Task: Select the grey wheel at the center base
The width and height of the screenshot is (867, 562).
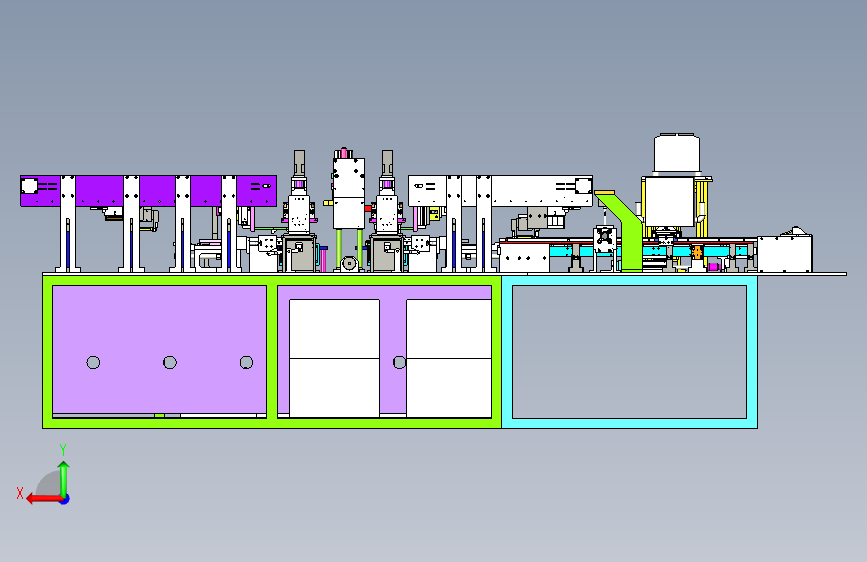Action: click(x=349, y=263)
